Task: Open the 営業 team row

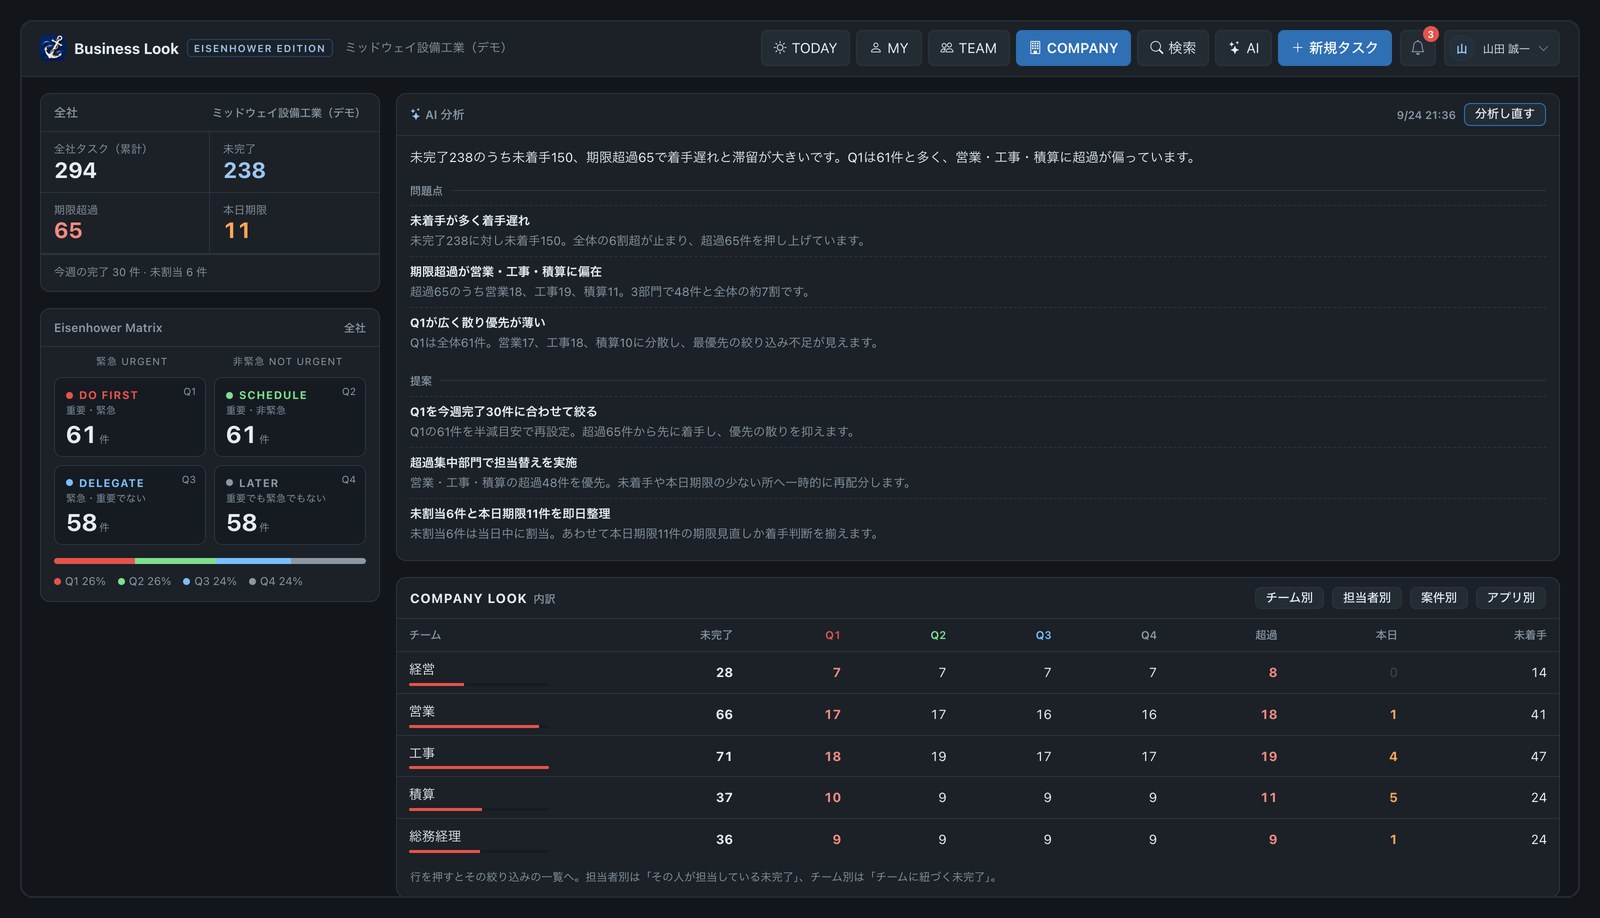Action: [977, 714]
